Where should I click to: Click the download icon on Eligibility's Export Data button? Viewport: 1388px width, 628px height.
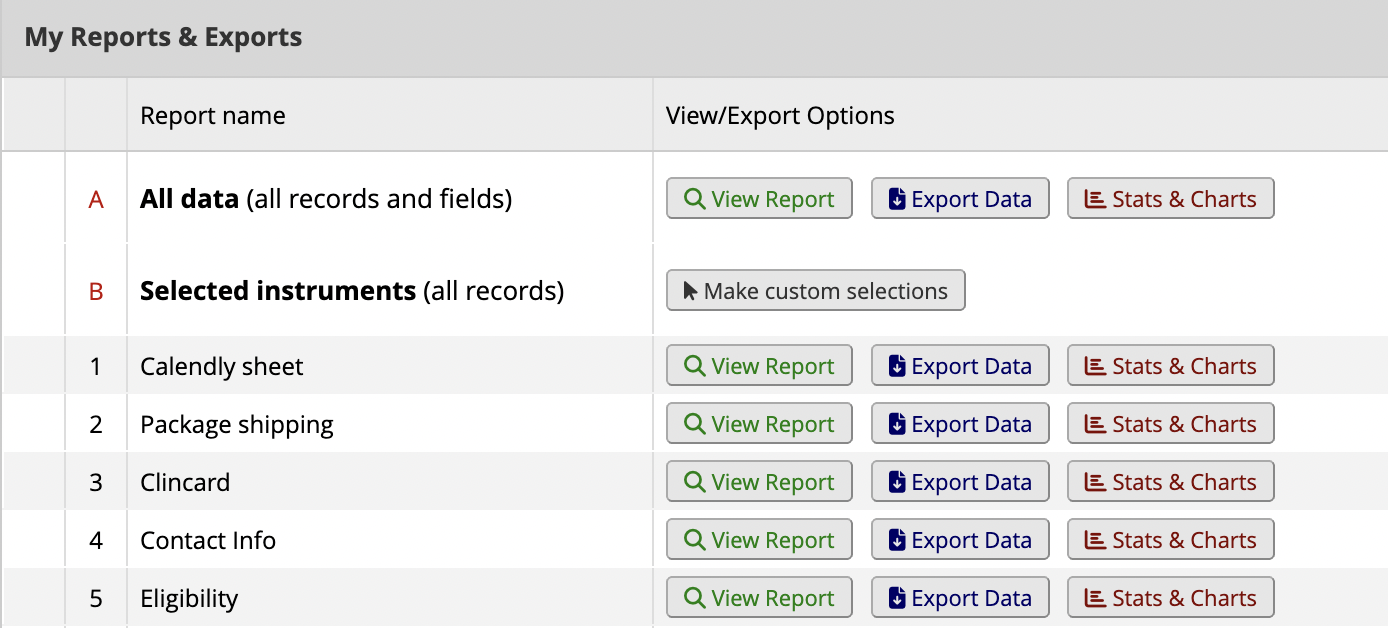tap(896, 597)
